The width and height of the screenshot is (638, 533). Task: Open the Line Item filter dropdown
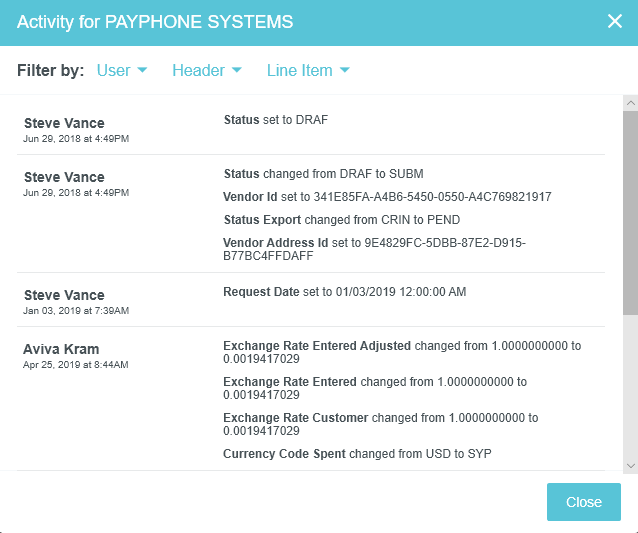pyautogui.click(x=307, y=70)
